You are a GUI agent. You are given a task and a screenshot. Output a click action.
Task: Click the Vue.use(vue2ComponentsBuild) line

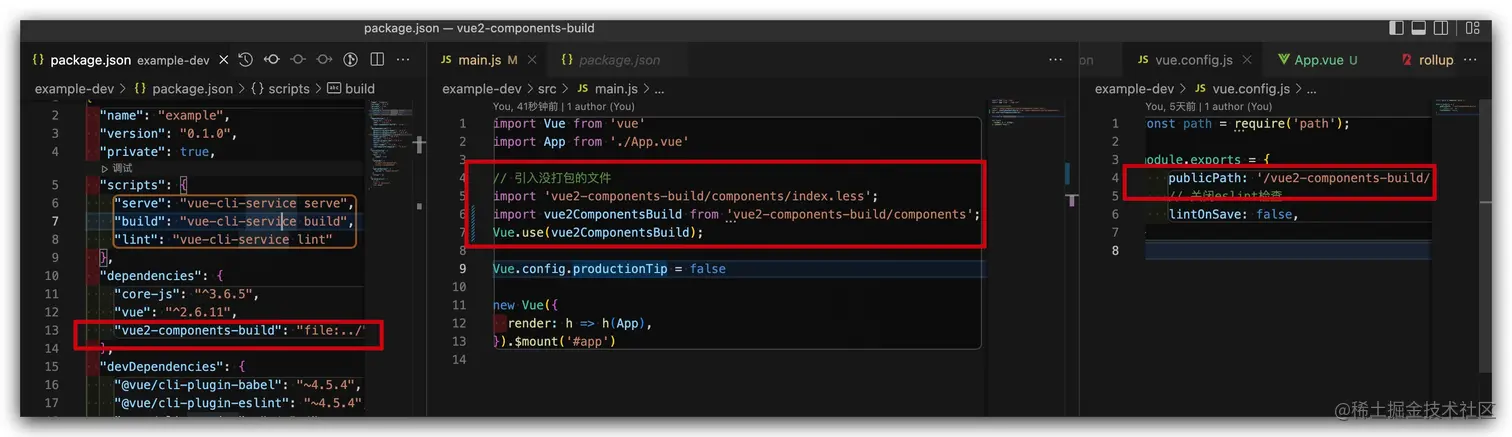(598, 232)
